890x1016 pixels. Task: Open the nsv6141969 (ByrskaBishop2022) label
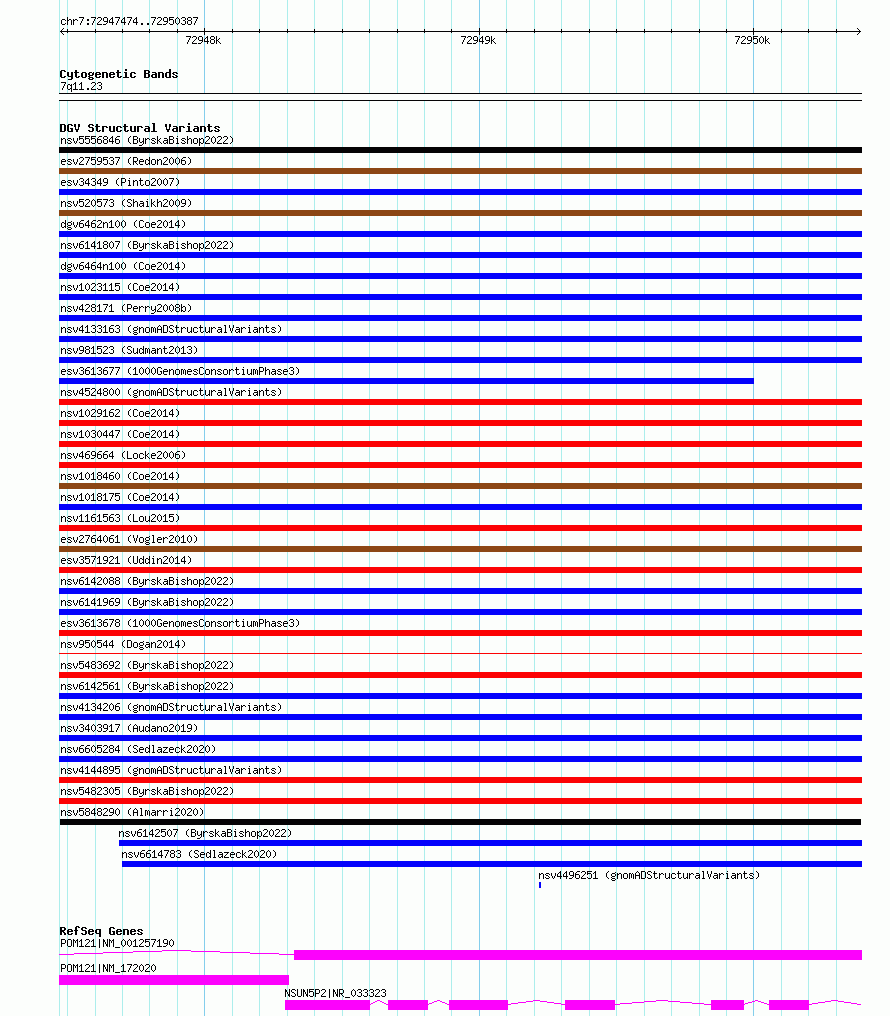(147, 602)
